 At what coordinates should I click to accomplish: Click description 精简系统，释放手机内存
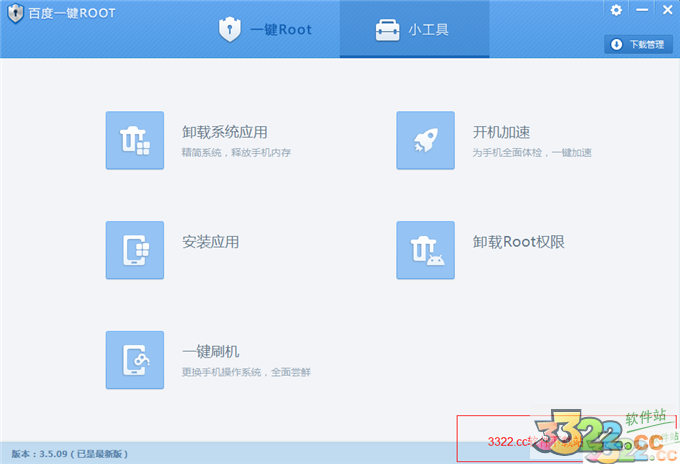tap(236, 153)
